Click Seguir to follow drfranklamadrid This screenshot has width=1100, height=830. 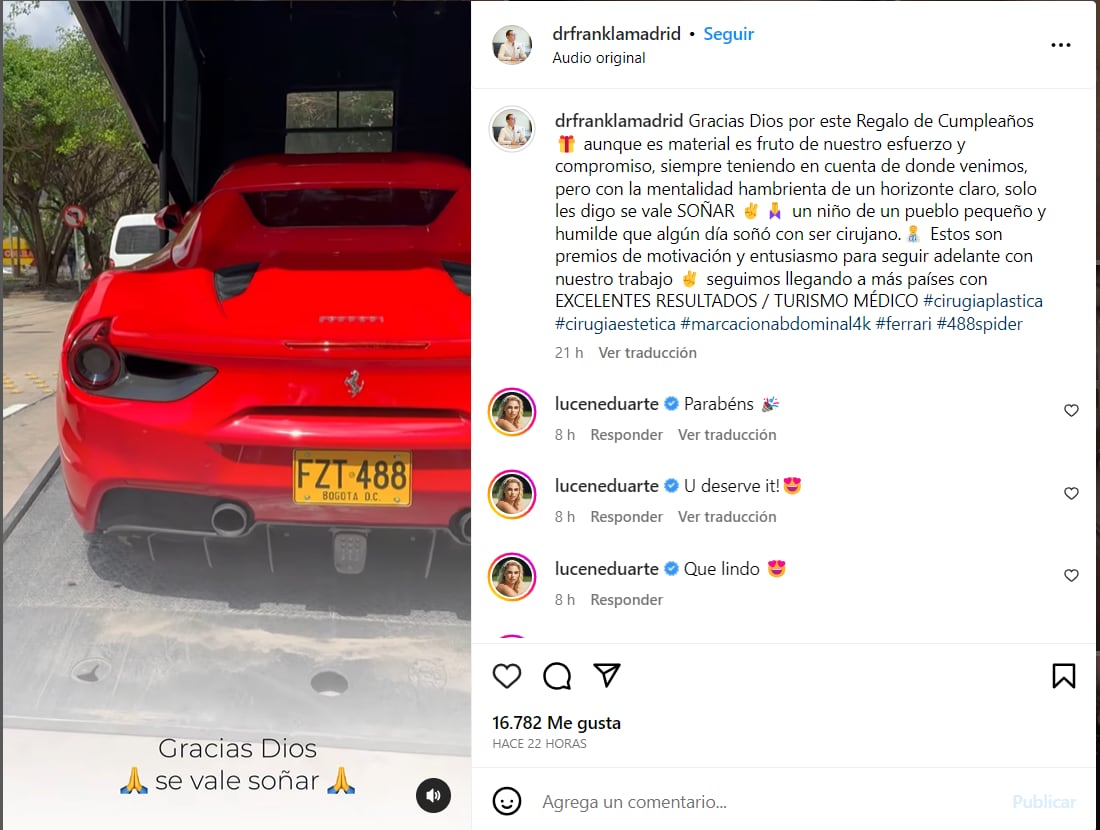pos(728,34)
